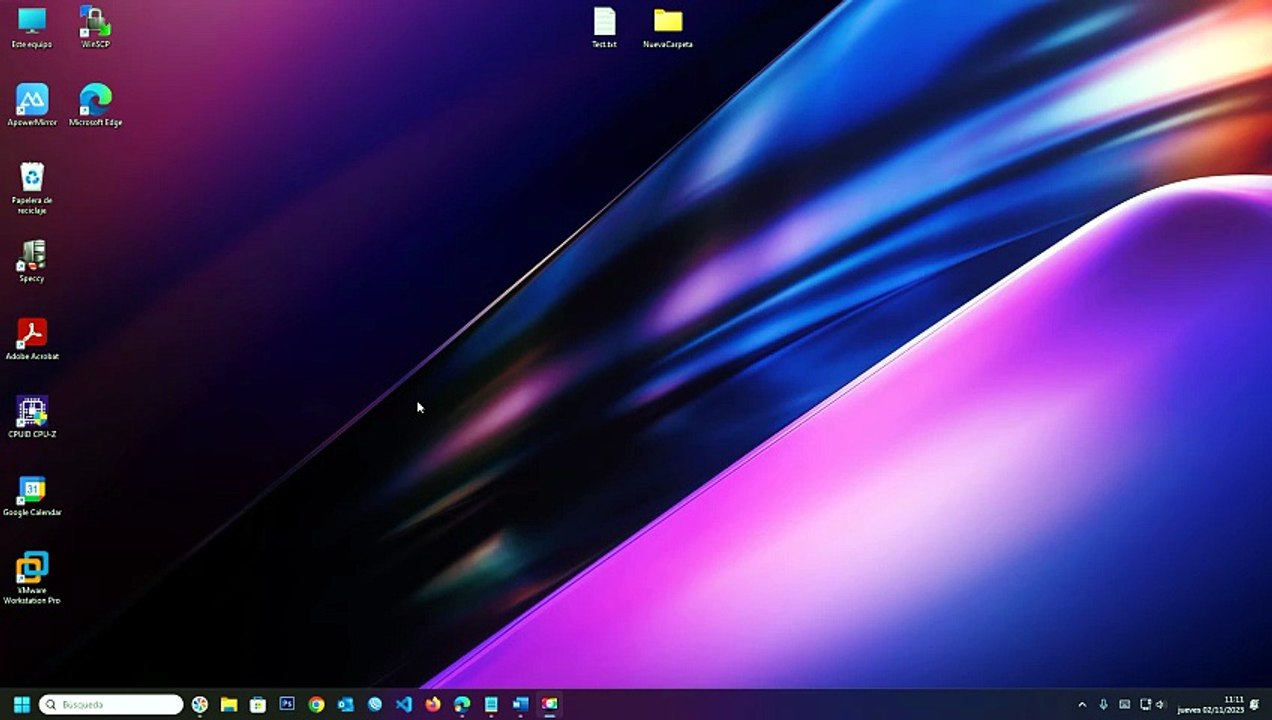
Task: Select the CPUID CPU-Z desktop shortcut
Action: 32,417
